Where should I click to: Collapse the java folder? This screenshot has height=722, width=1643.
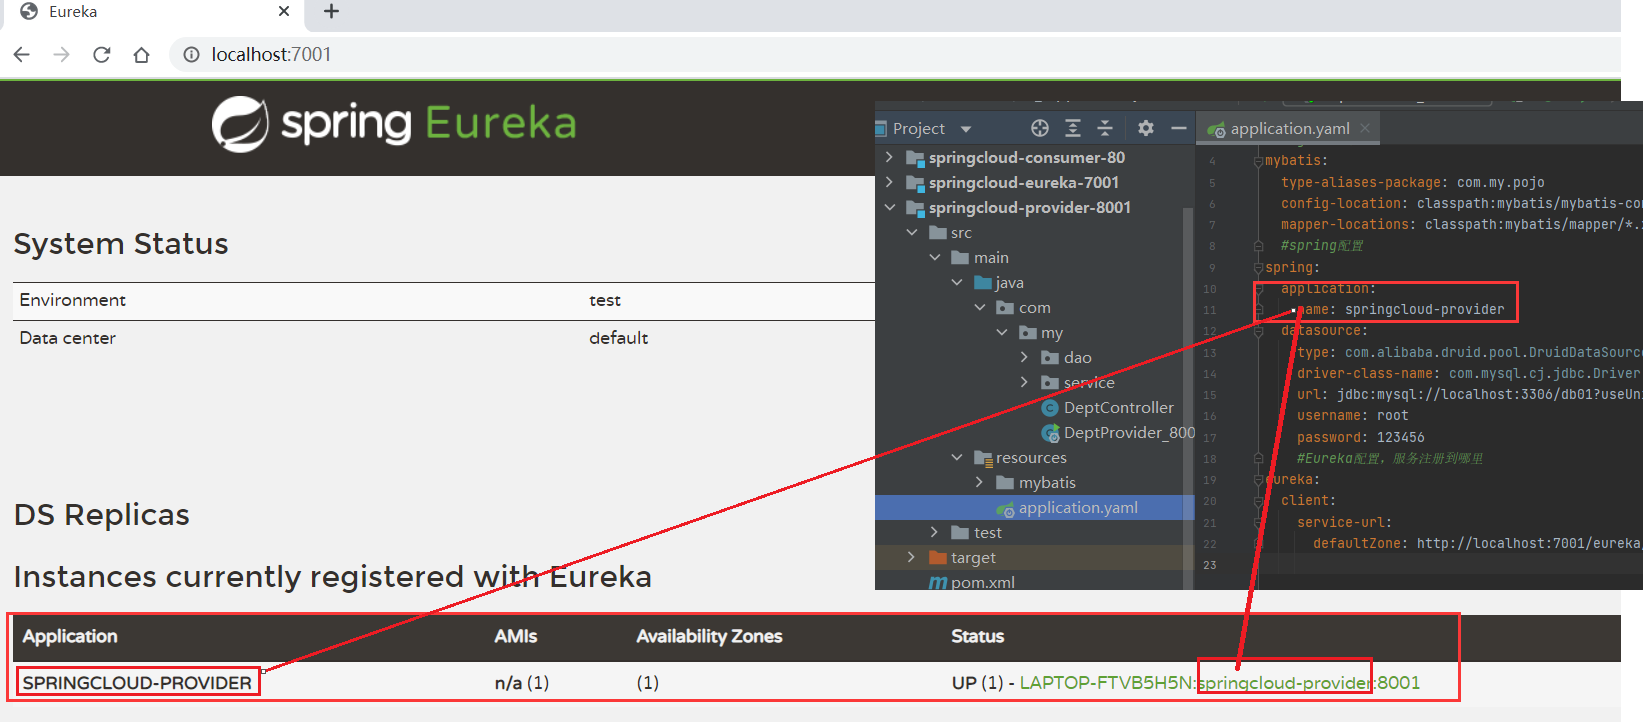[x=957, y=282]
